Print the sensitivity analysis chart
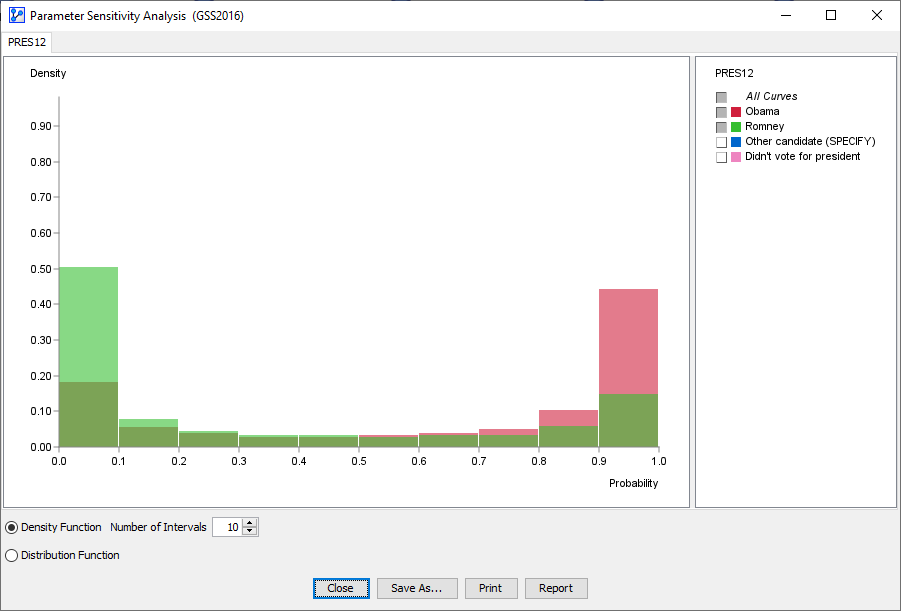The image size is (901, 611). pos(491,588)
